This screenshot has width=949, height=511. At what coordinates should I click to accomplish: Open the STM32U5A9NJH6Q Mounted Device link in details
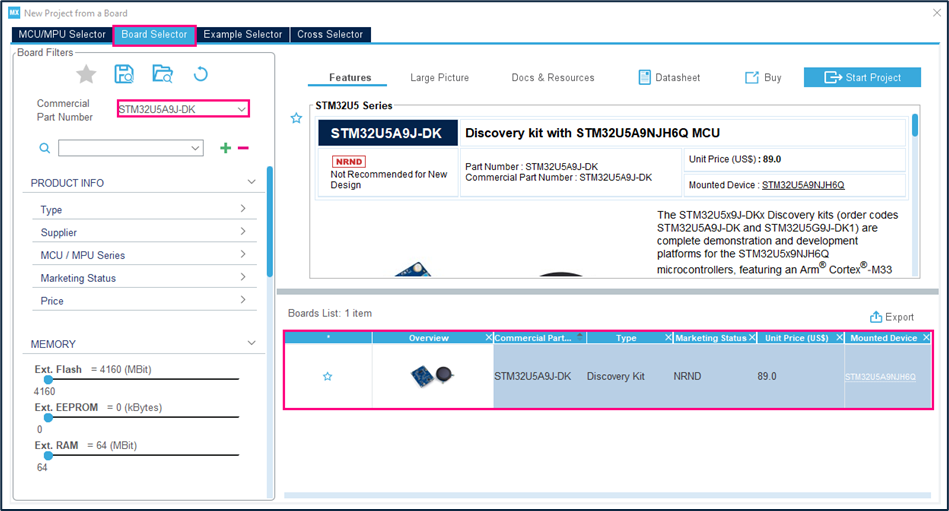tap(803, 185)
